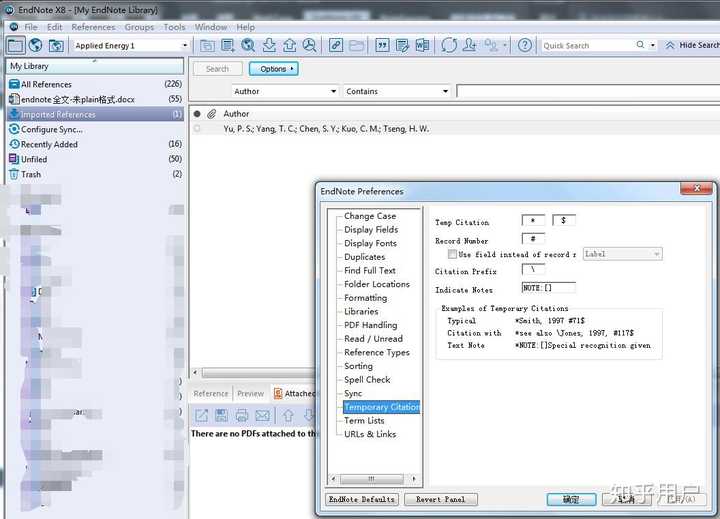720x519 pixels.
Task: Click the Import toolbar icon
Action: point(269,45)
